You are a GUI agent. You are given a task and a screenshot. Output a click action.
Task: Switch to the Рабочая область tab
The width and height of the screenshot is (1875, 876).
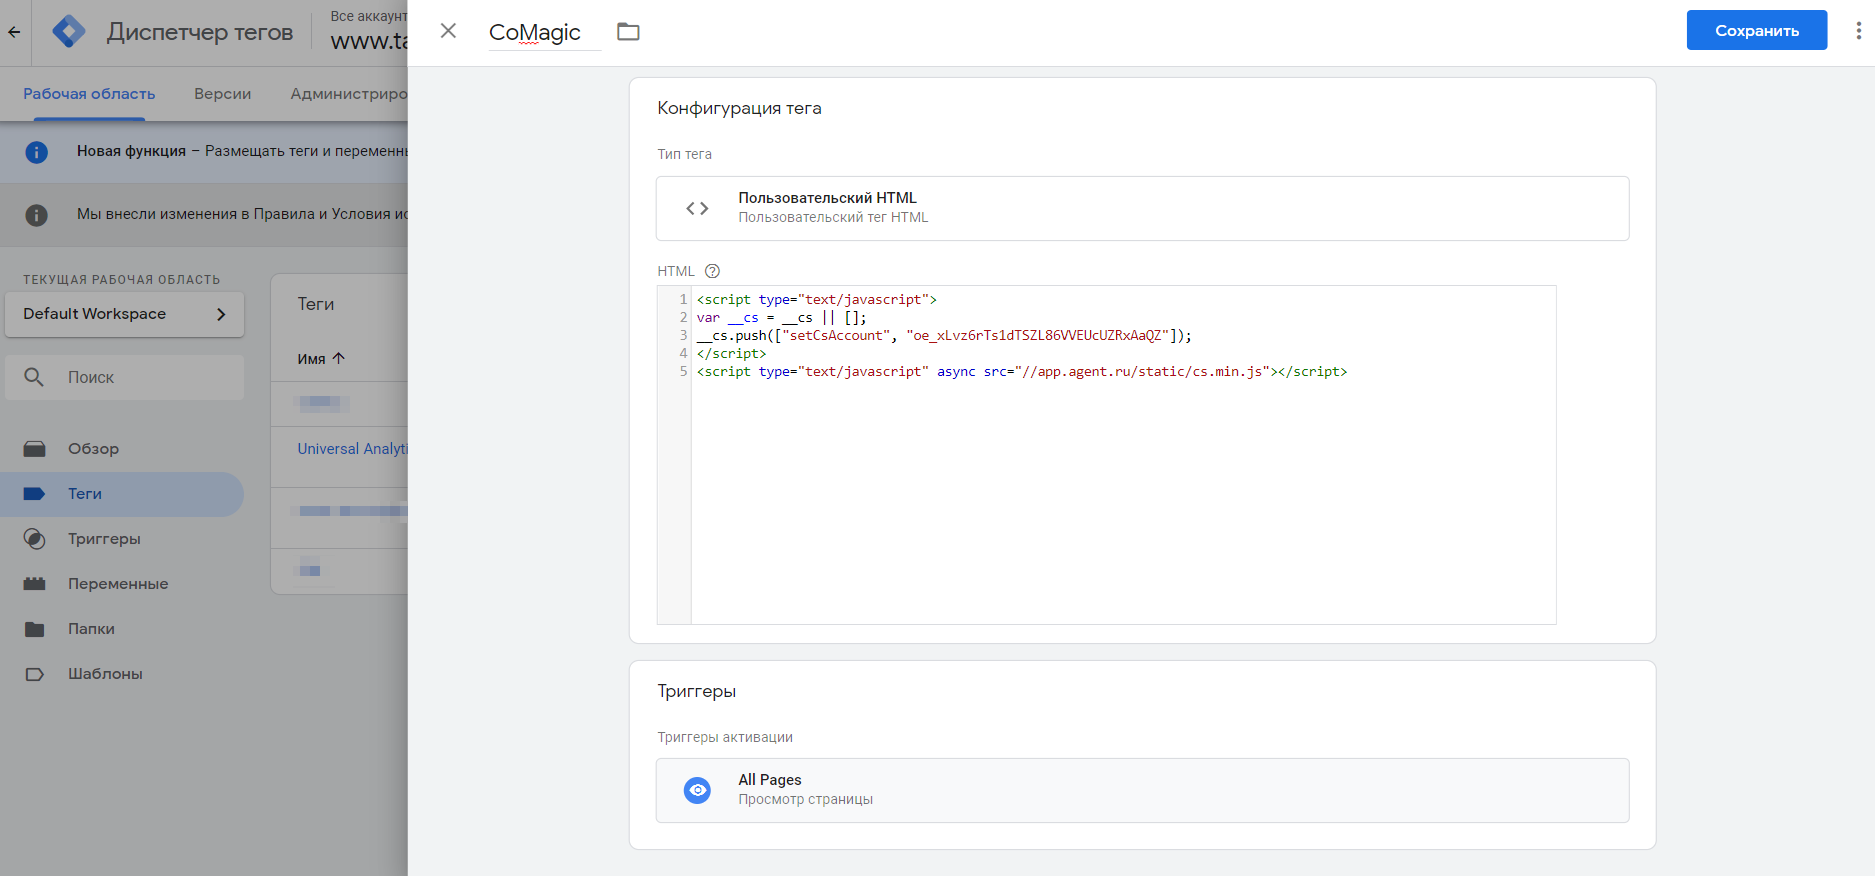point(89,94)
